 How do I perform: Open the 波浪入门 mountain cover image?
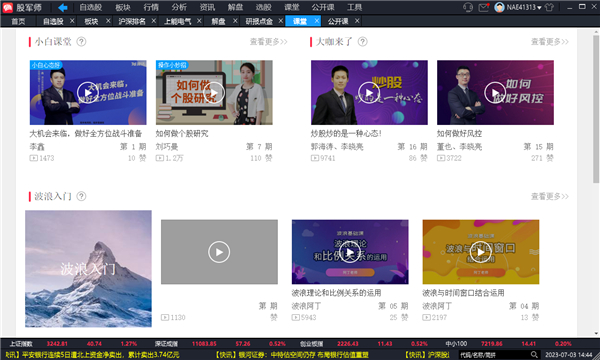pos(88,269)
